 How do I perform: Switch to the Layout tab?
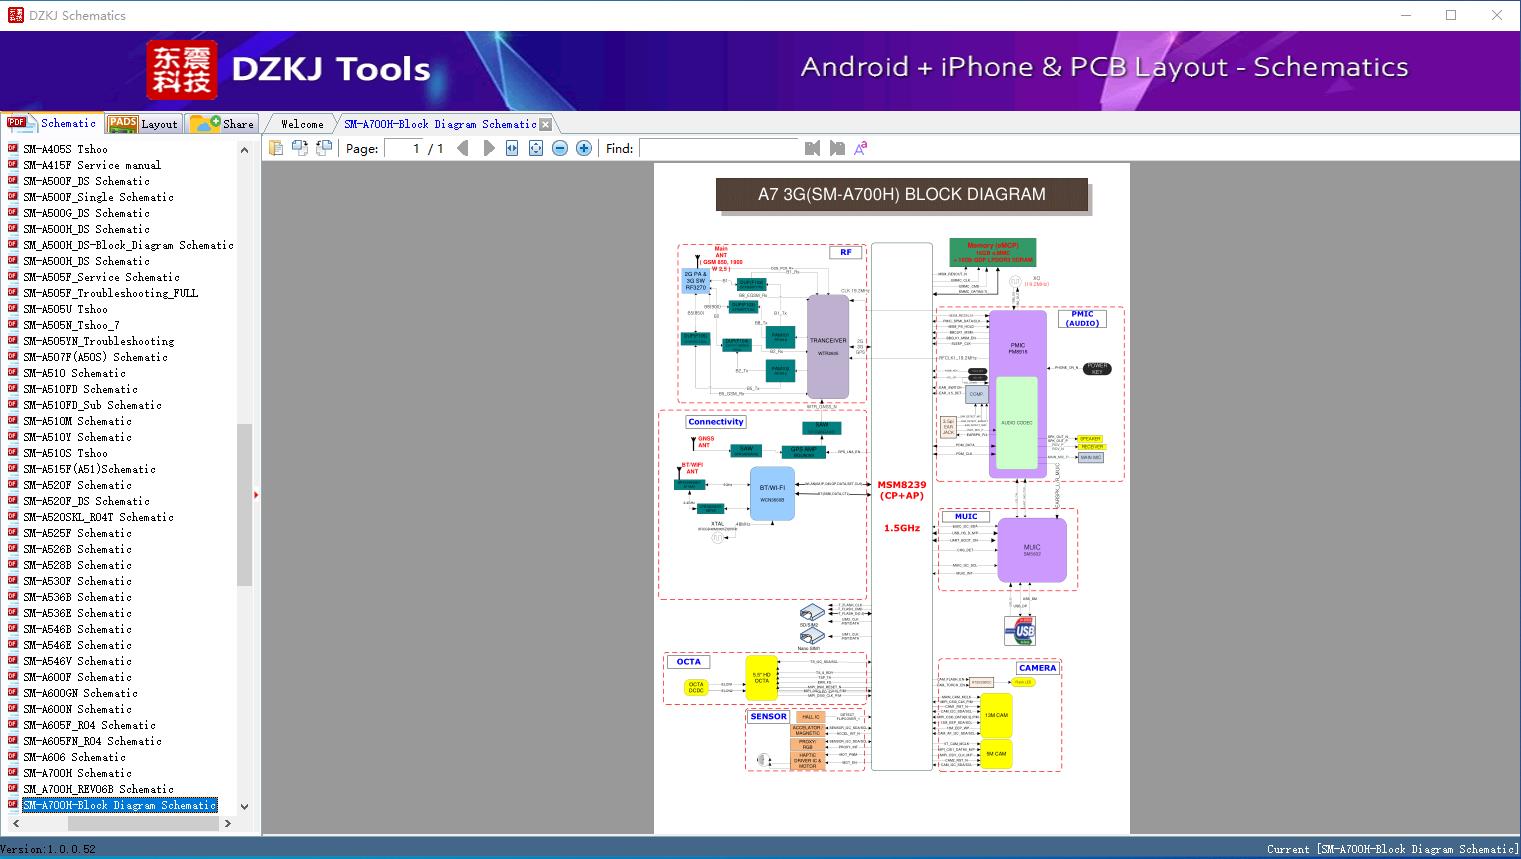click(x=143, y=123)
